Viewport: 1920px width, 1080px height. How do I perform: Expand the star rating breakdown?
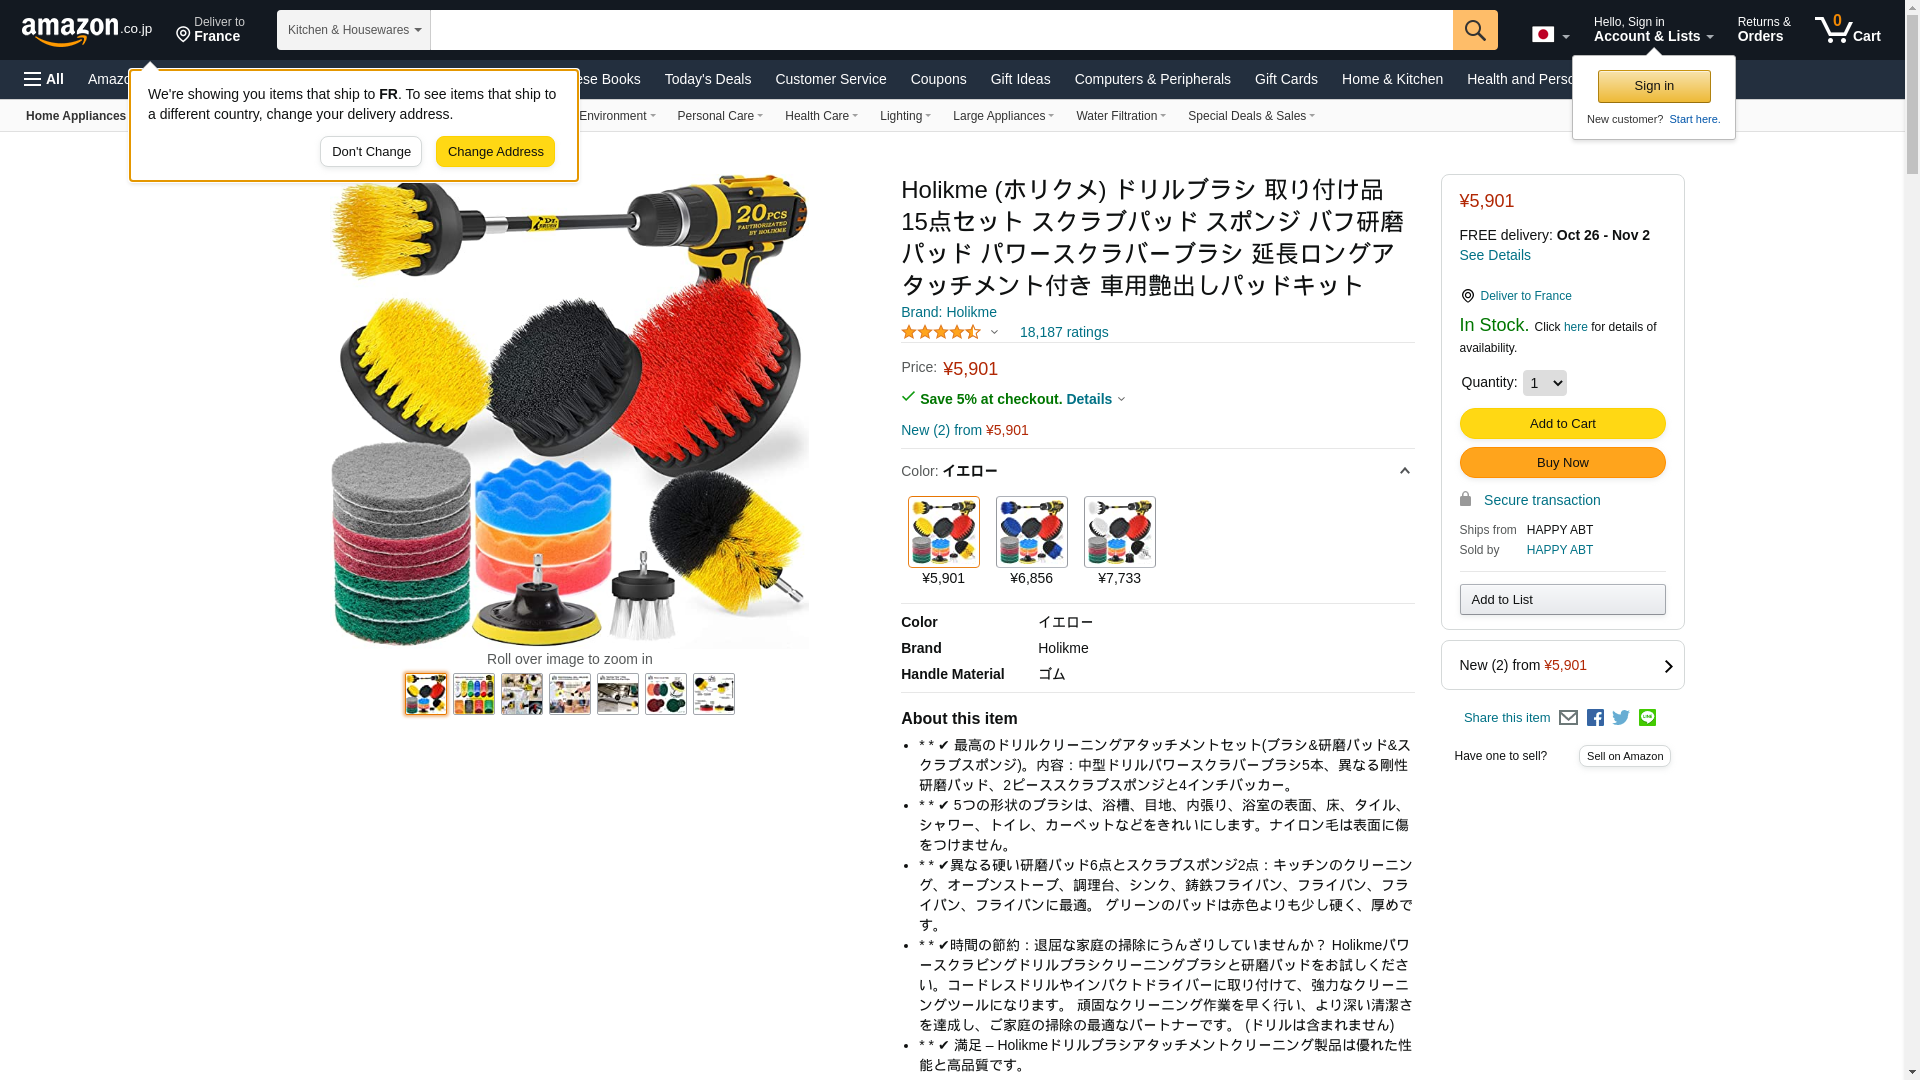tap(950, 332)
